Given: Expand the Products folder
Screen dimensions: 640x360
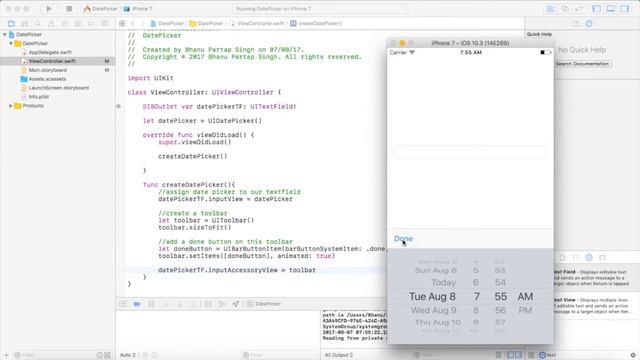Looking at the screenshot, I should 11,106.
